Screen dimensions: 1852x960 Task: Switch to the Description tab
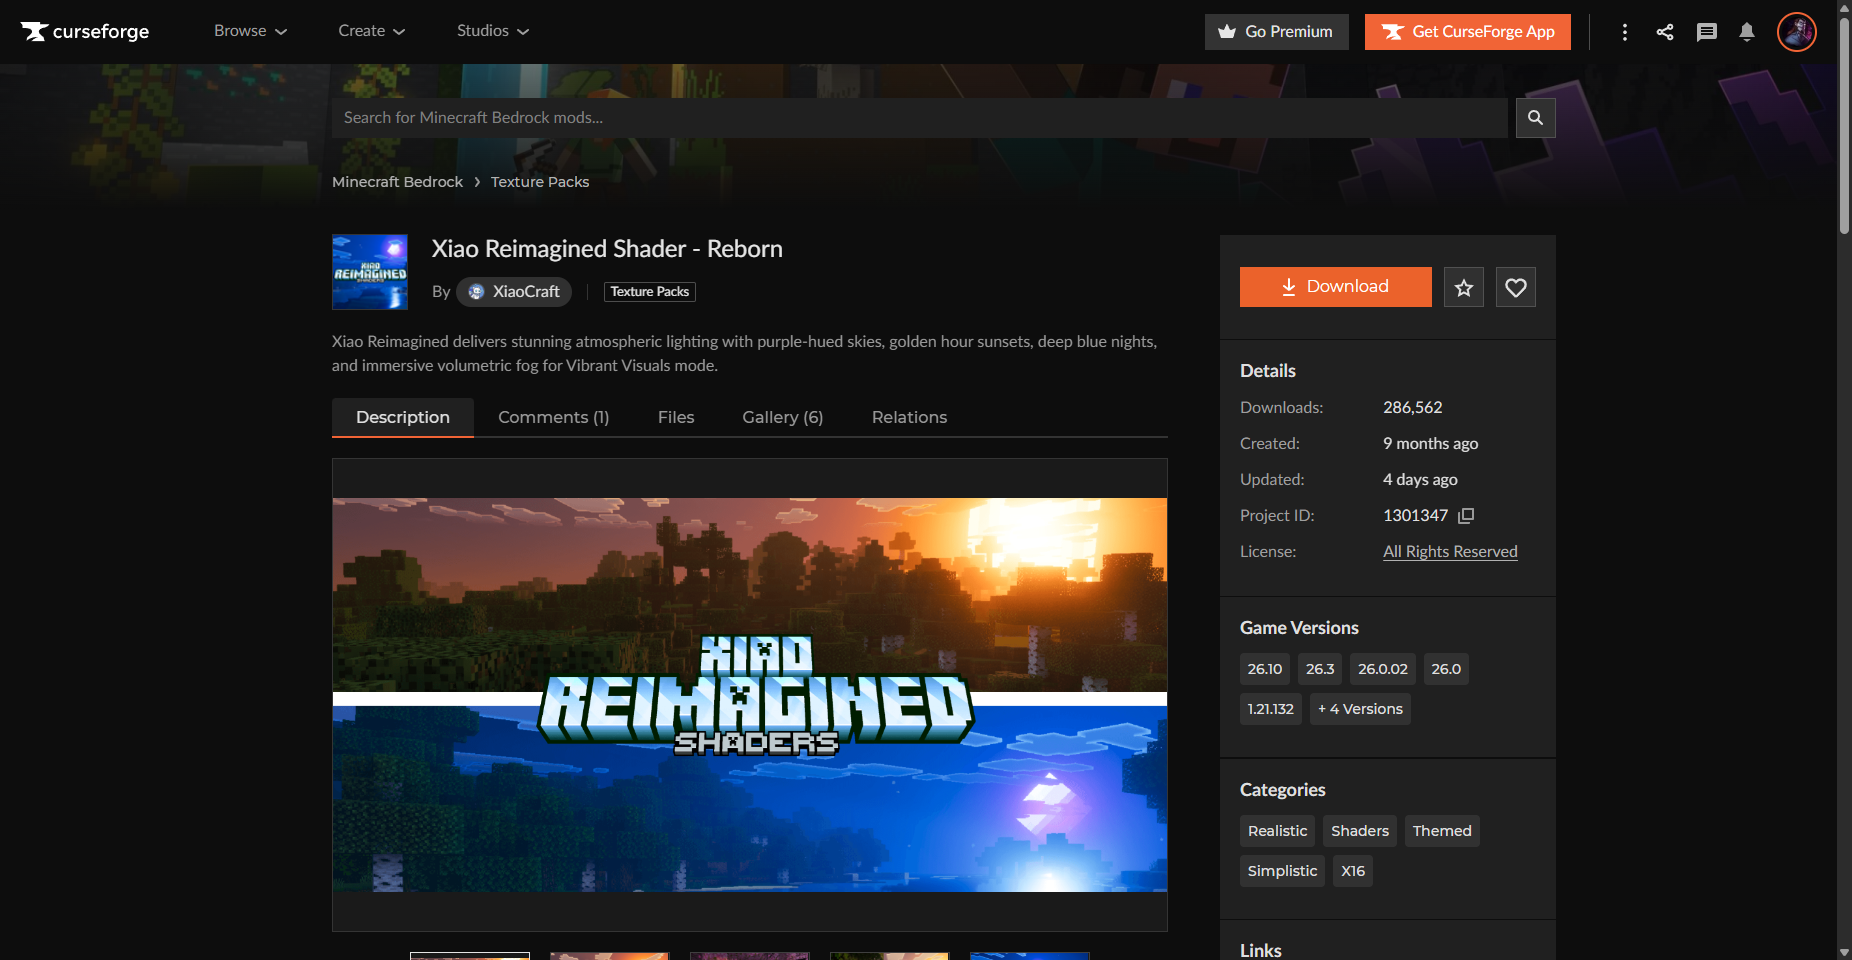tap(403, 417)
